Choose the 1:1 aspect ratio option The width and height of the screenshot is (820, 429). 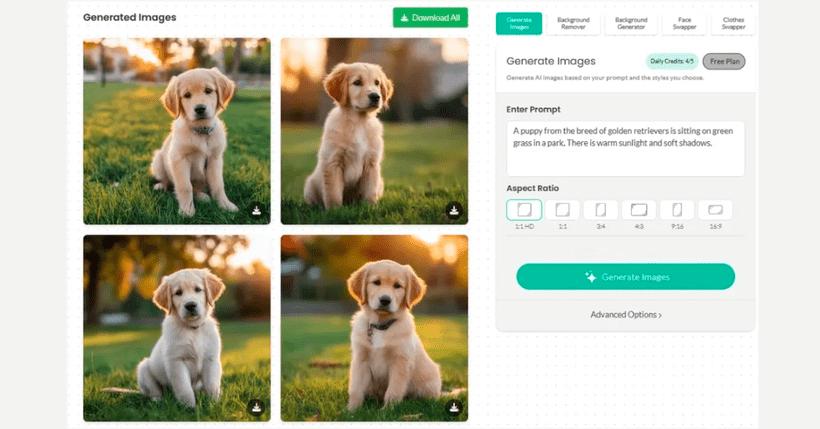coord(562,210)
